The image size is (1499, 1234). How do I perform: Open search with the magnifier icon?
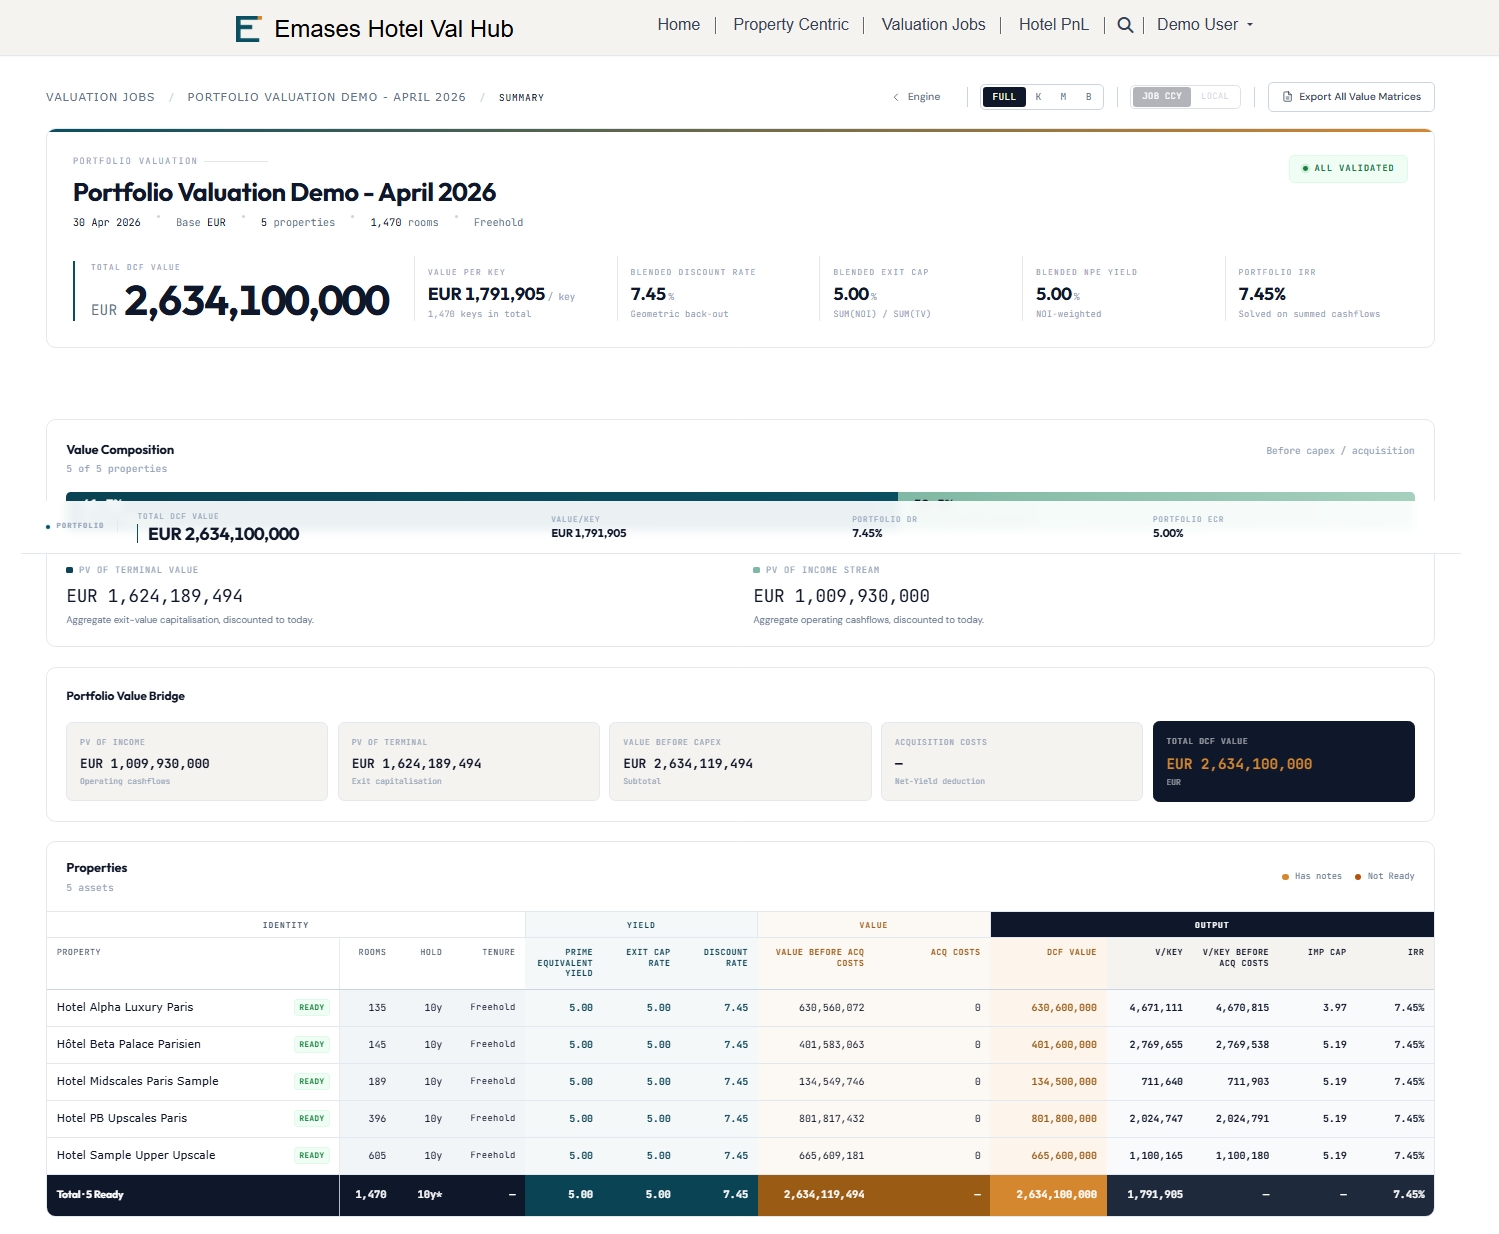click(1125, 25)
